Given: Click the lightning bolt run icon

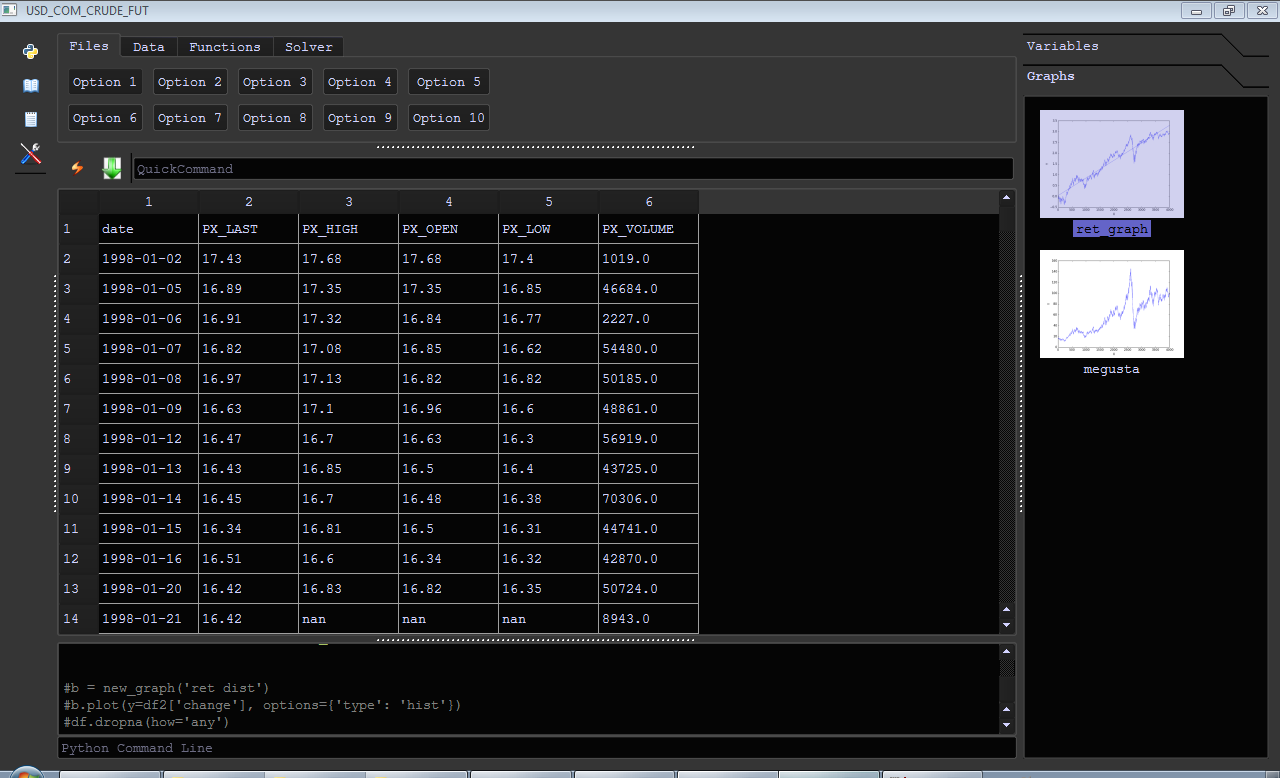Looking at the screenshot, I should pyautogui.click(x=77, y=168).
